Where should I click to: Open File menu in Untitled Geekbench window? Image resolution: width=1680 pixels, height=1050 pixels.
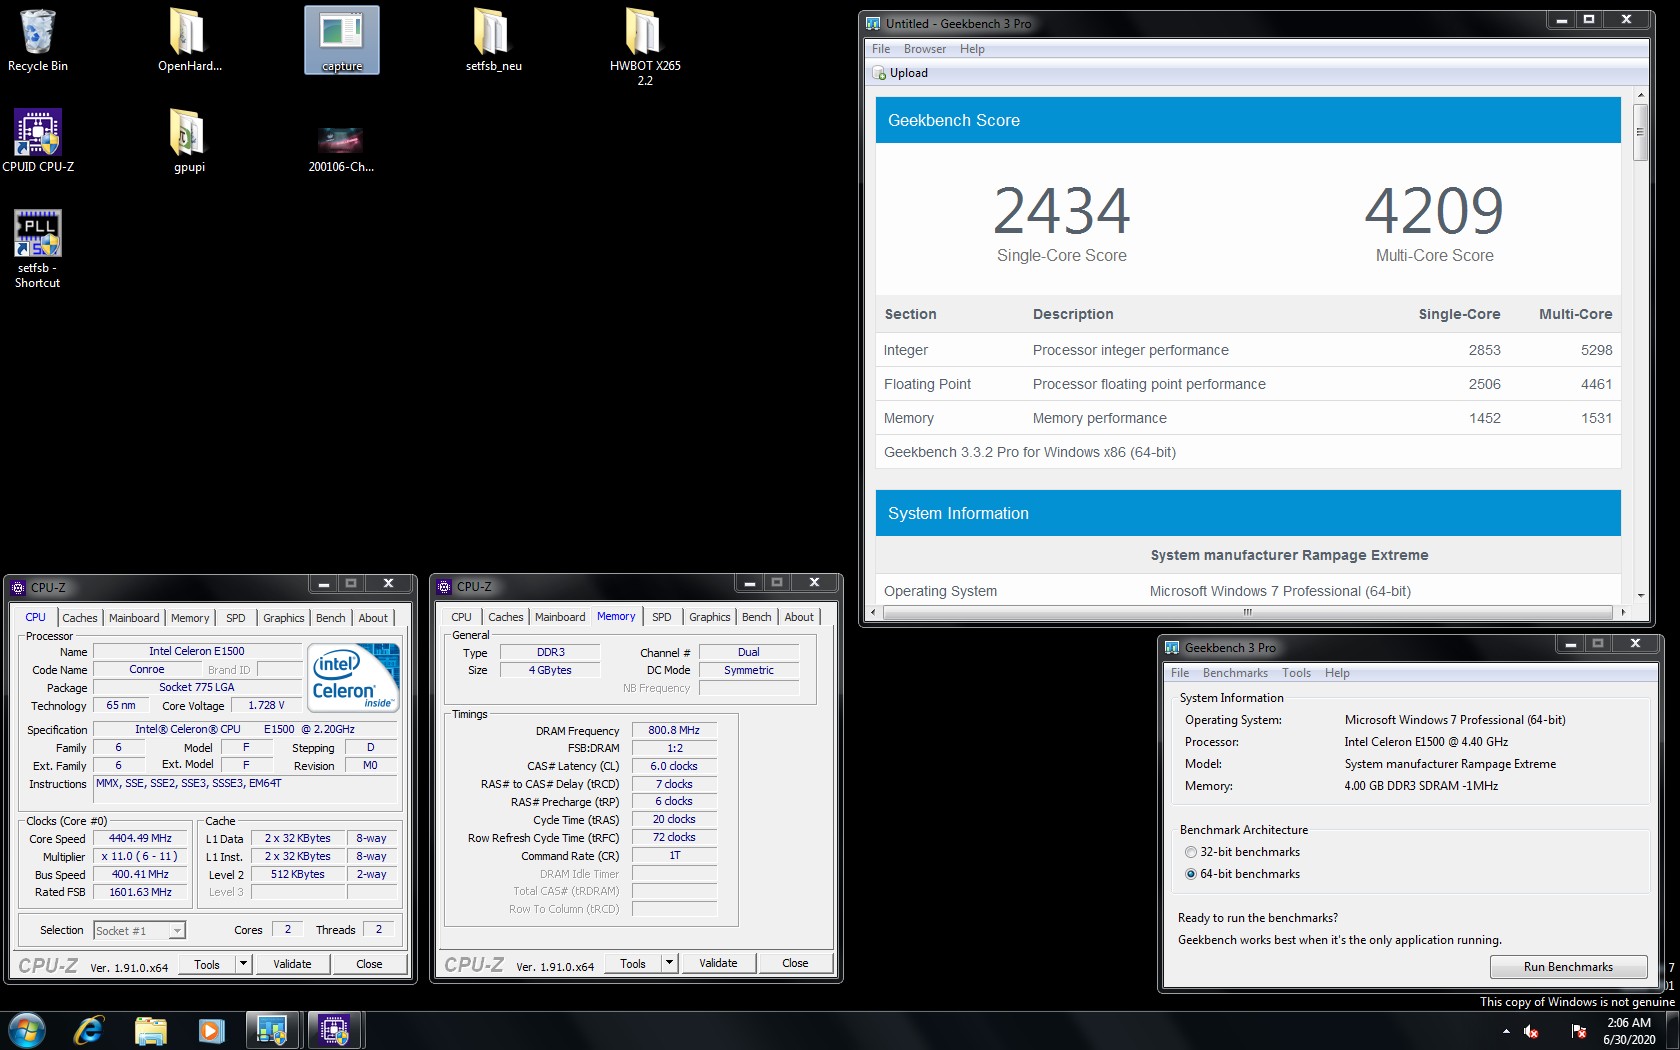click(881, 49)
